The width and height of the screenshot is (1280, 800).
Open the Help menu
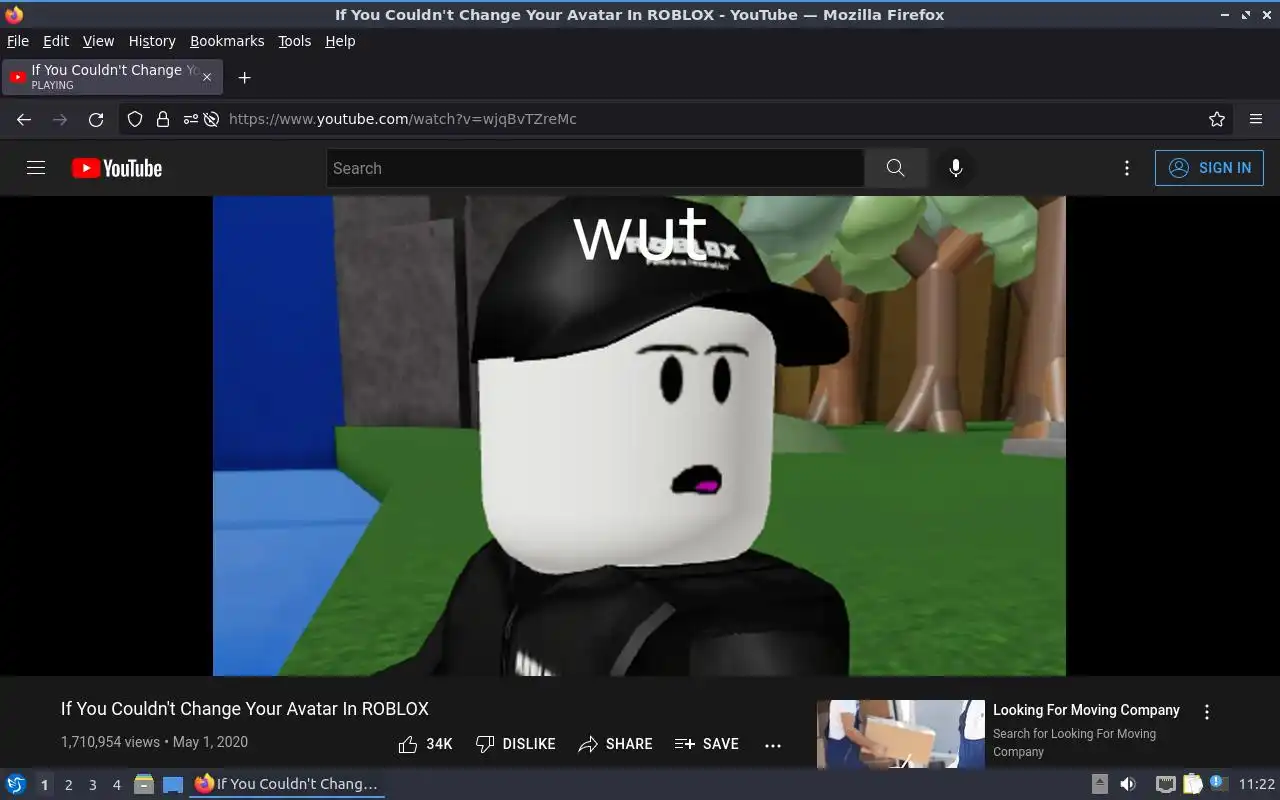340,41
